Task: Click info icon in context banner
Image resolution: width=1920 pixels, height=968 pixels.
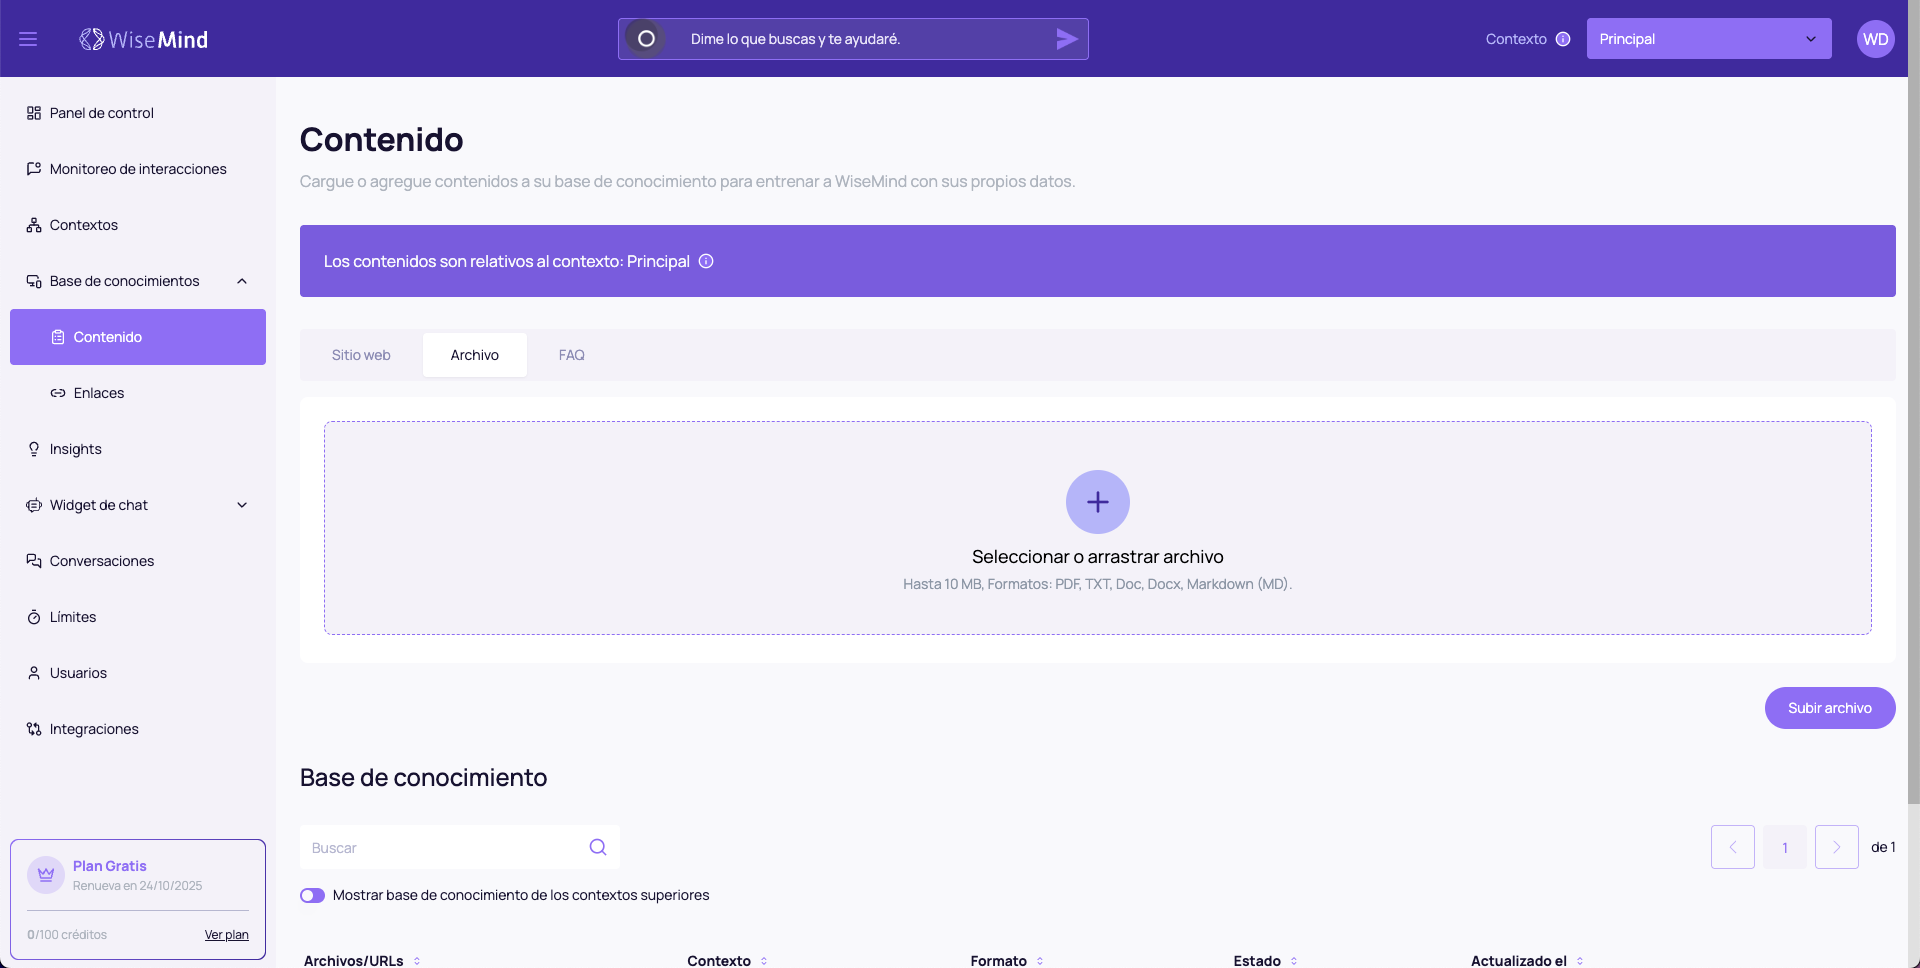Action: 706,261
